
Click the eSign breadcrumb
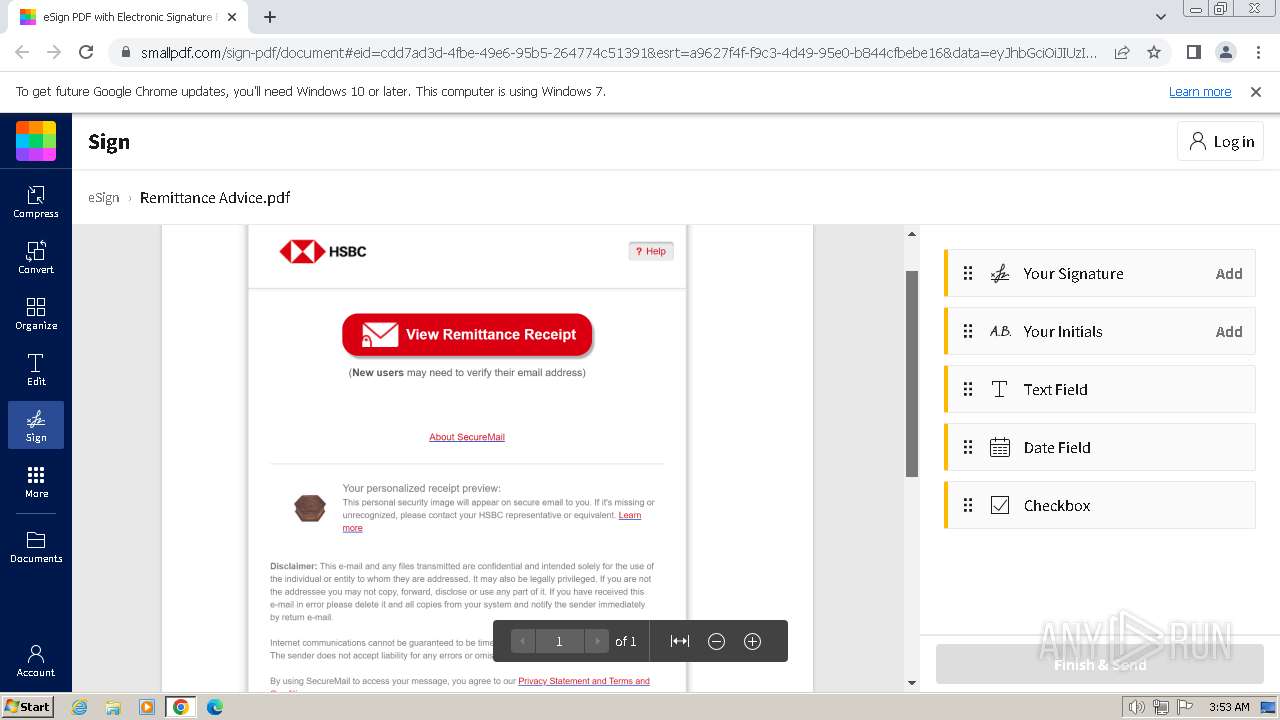click(x=104, y=197)
